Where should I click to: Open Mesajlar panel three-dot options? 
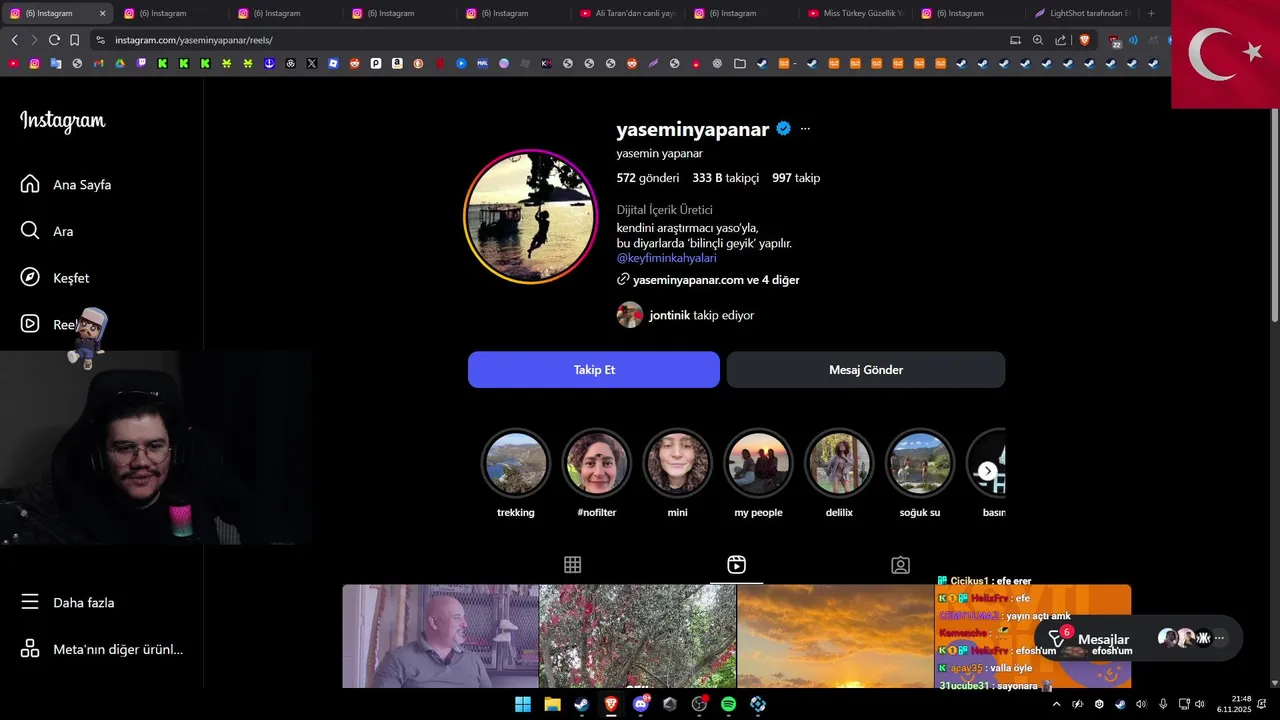[x=1219, y=638]
